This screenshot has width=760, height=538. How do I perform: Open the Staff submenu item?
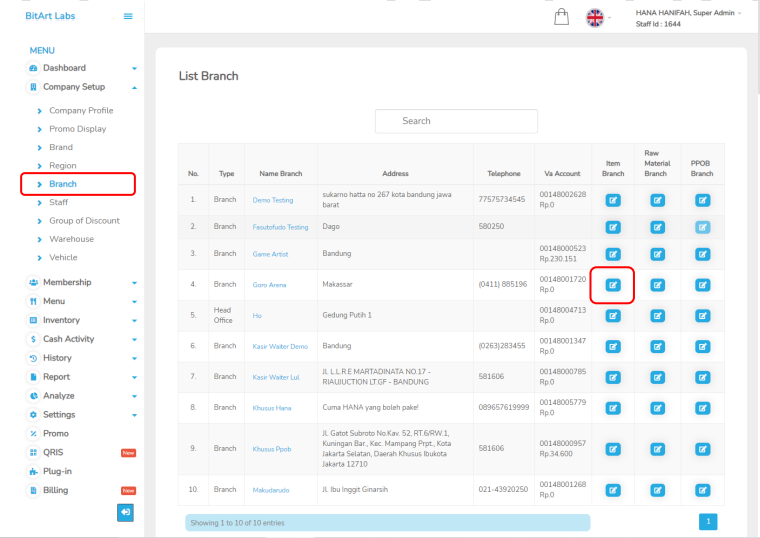59,202
